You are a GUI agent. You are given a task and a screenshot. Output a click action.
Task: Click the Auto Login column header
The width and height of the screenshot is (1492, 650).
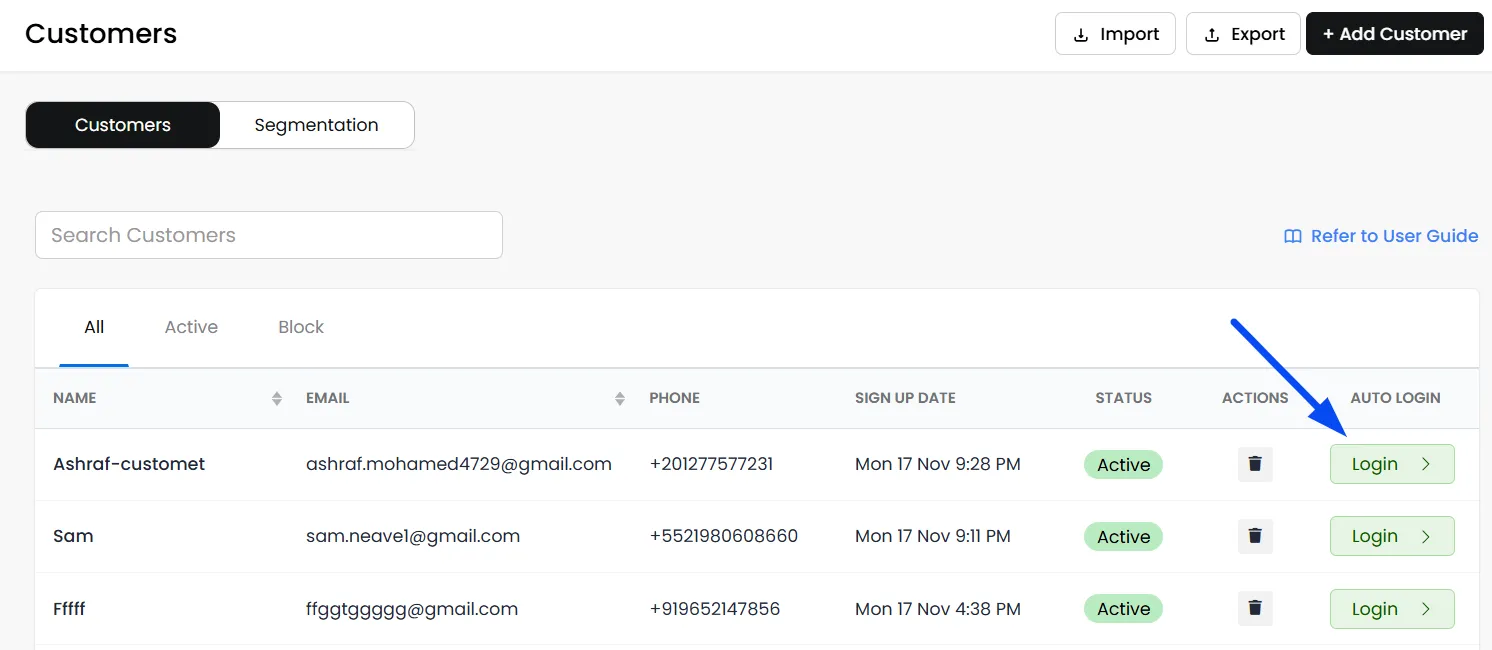point(1396,398)
